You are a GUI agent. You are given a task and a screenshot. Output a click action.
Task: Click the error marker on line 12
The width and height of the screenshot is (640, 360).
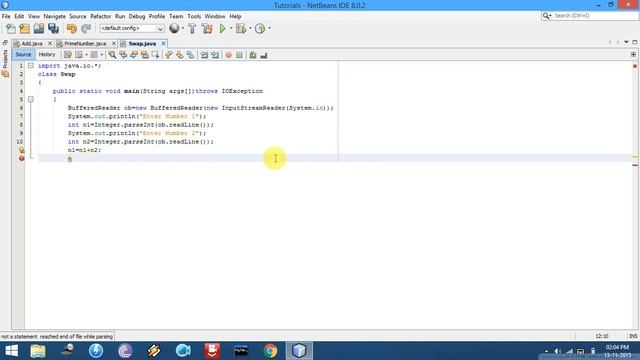tap(21, 158)
